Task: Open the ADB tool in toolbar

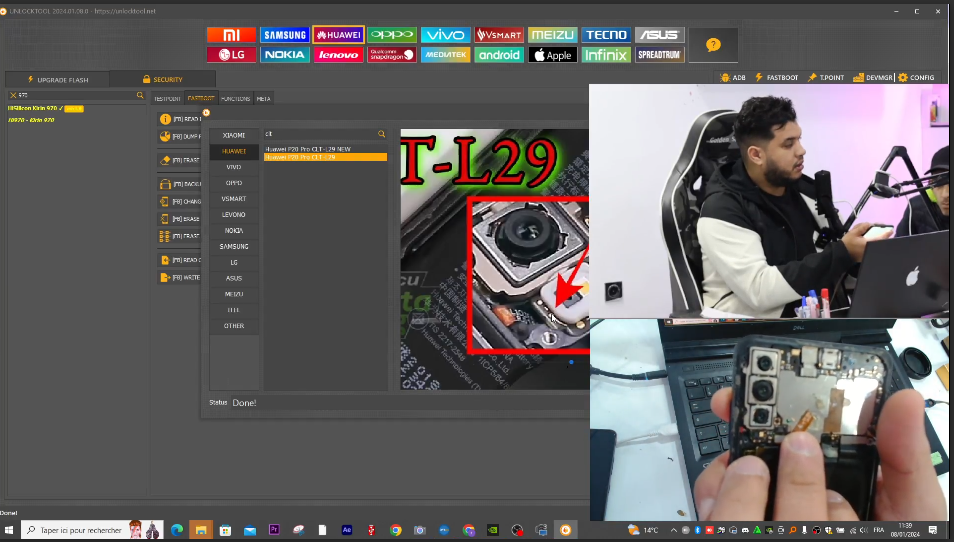Action: click(x=733, y=77)
